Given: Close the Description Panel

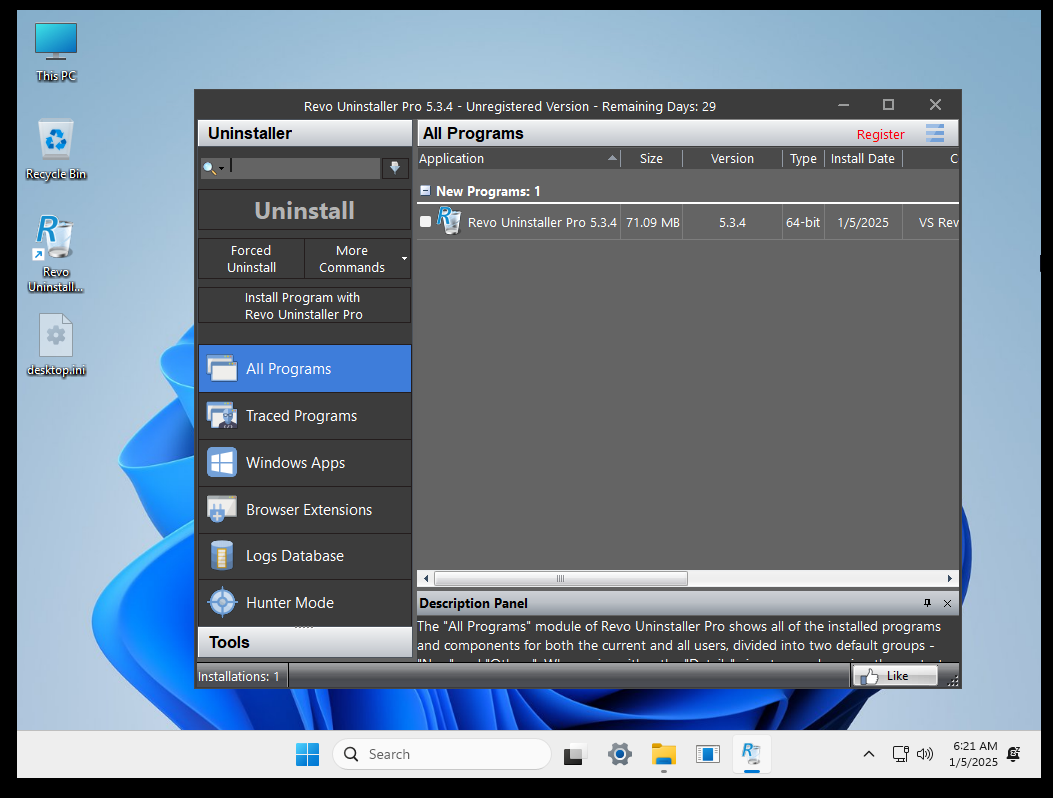Looking at the screenshot, I should coord(948,603).
